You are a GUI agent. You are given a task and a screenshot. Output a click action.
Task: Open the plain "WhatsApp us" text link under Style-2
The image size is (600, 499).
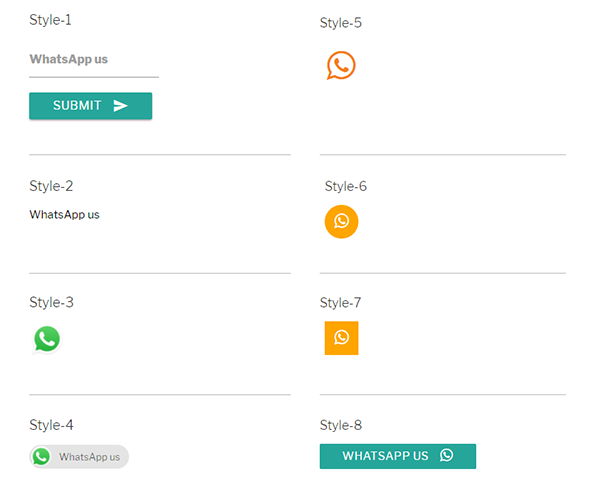point(64,214)
